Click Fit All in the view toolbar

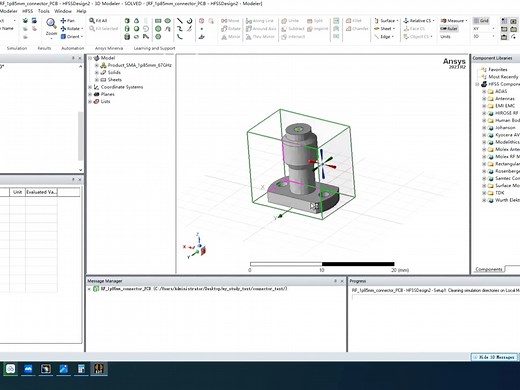pyautogui.click(x=98, y=21)
